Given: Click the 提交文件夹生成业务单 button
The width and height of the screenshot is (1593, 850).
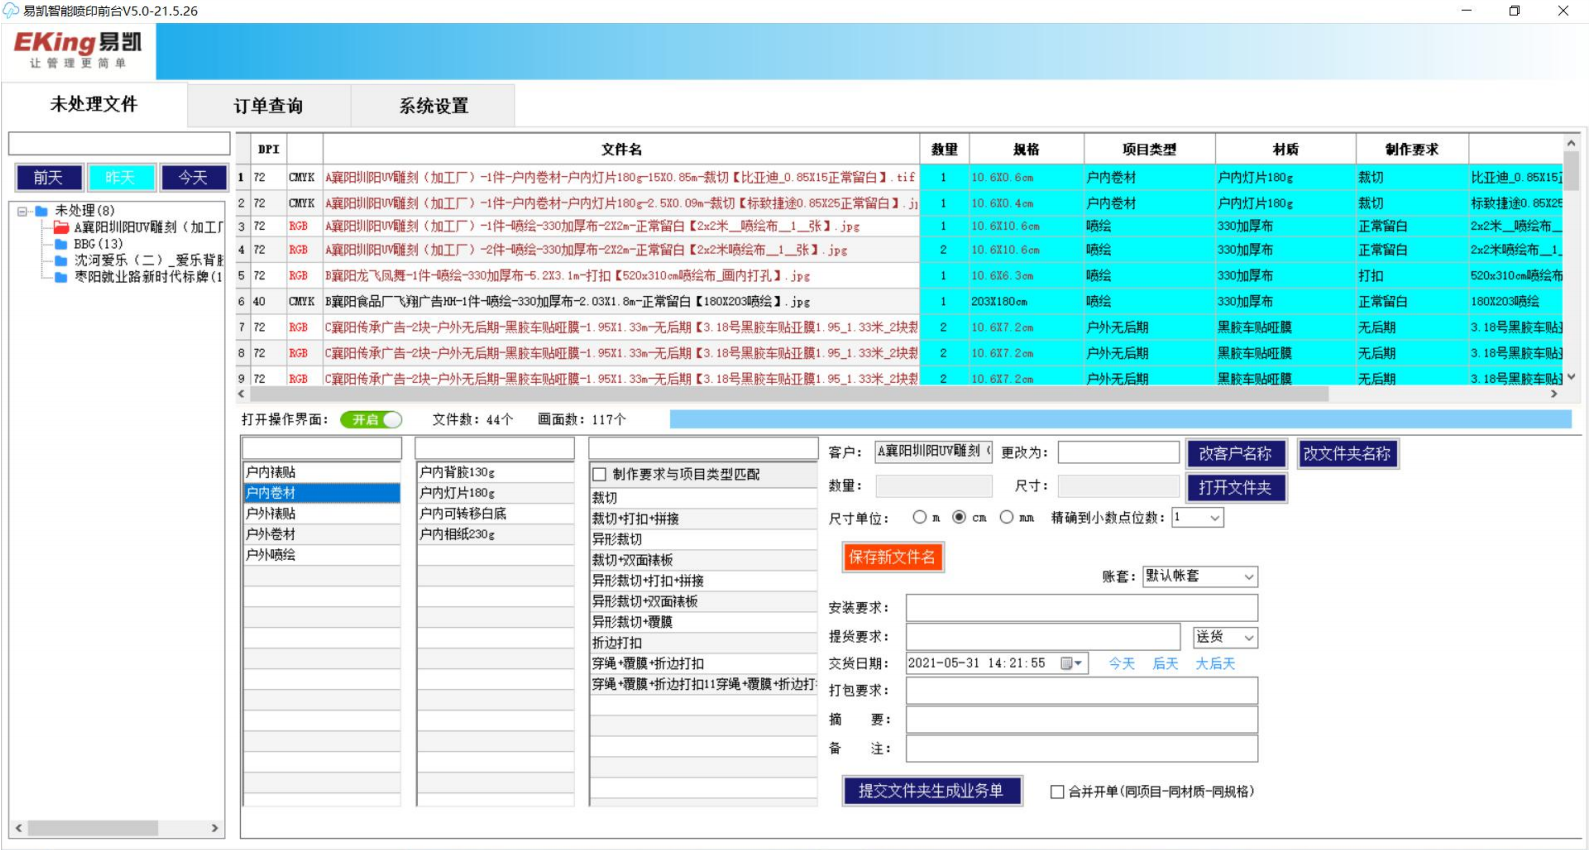Looking at the screenshot, I should [931, 791].
